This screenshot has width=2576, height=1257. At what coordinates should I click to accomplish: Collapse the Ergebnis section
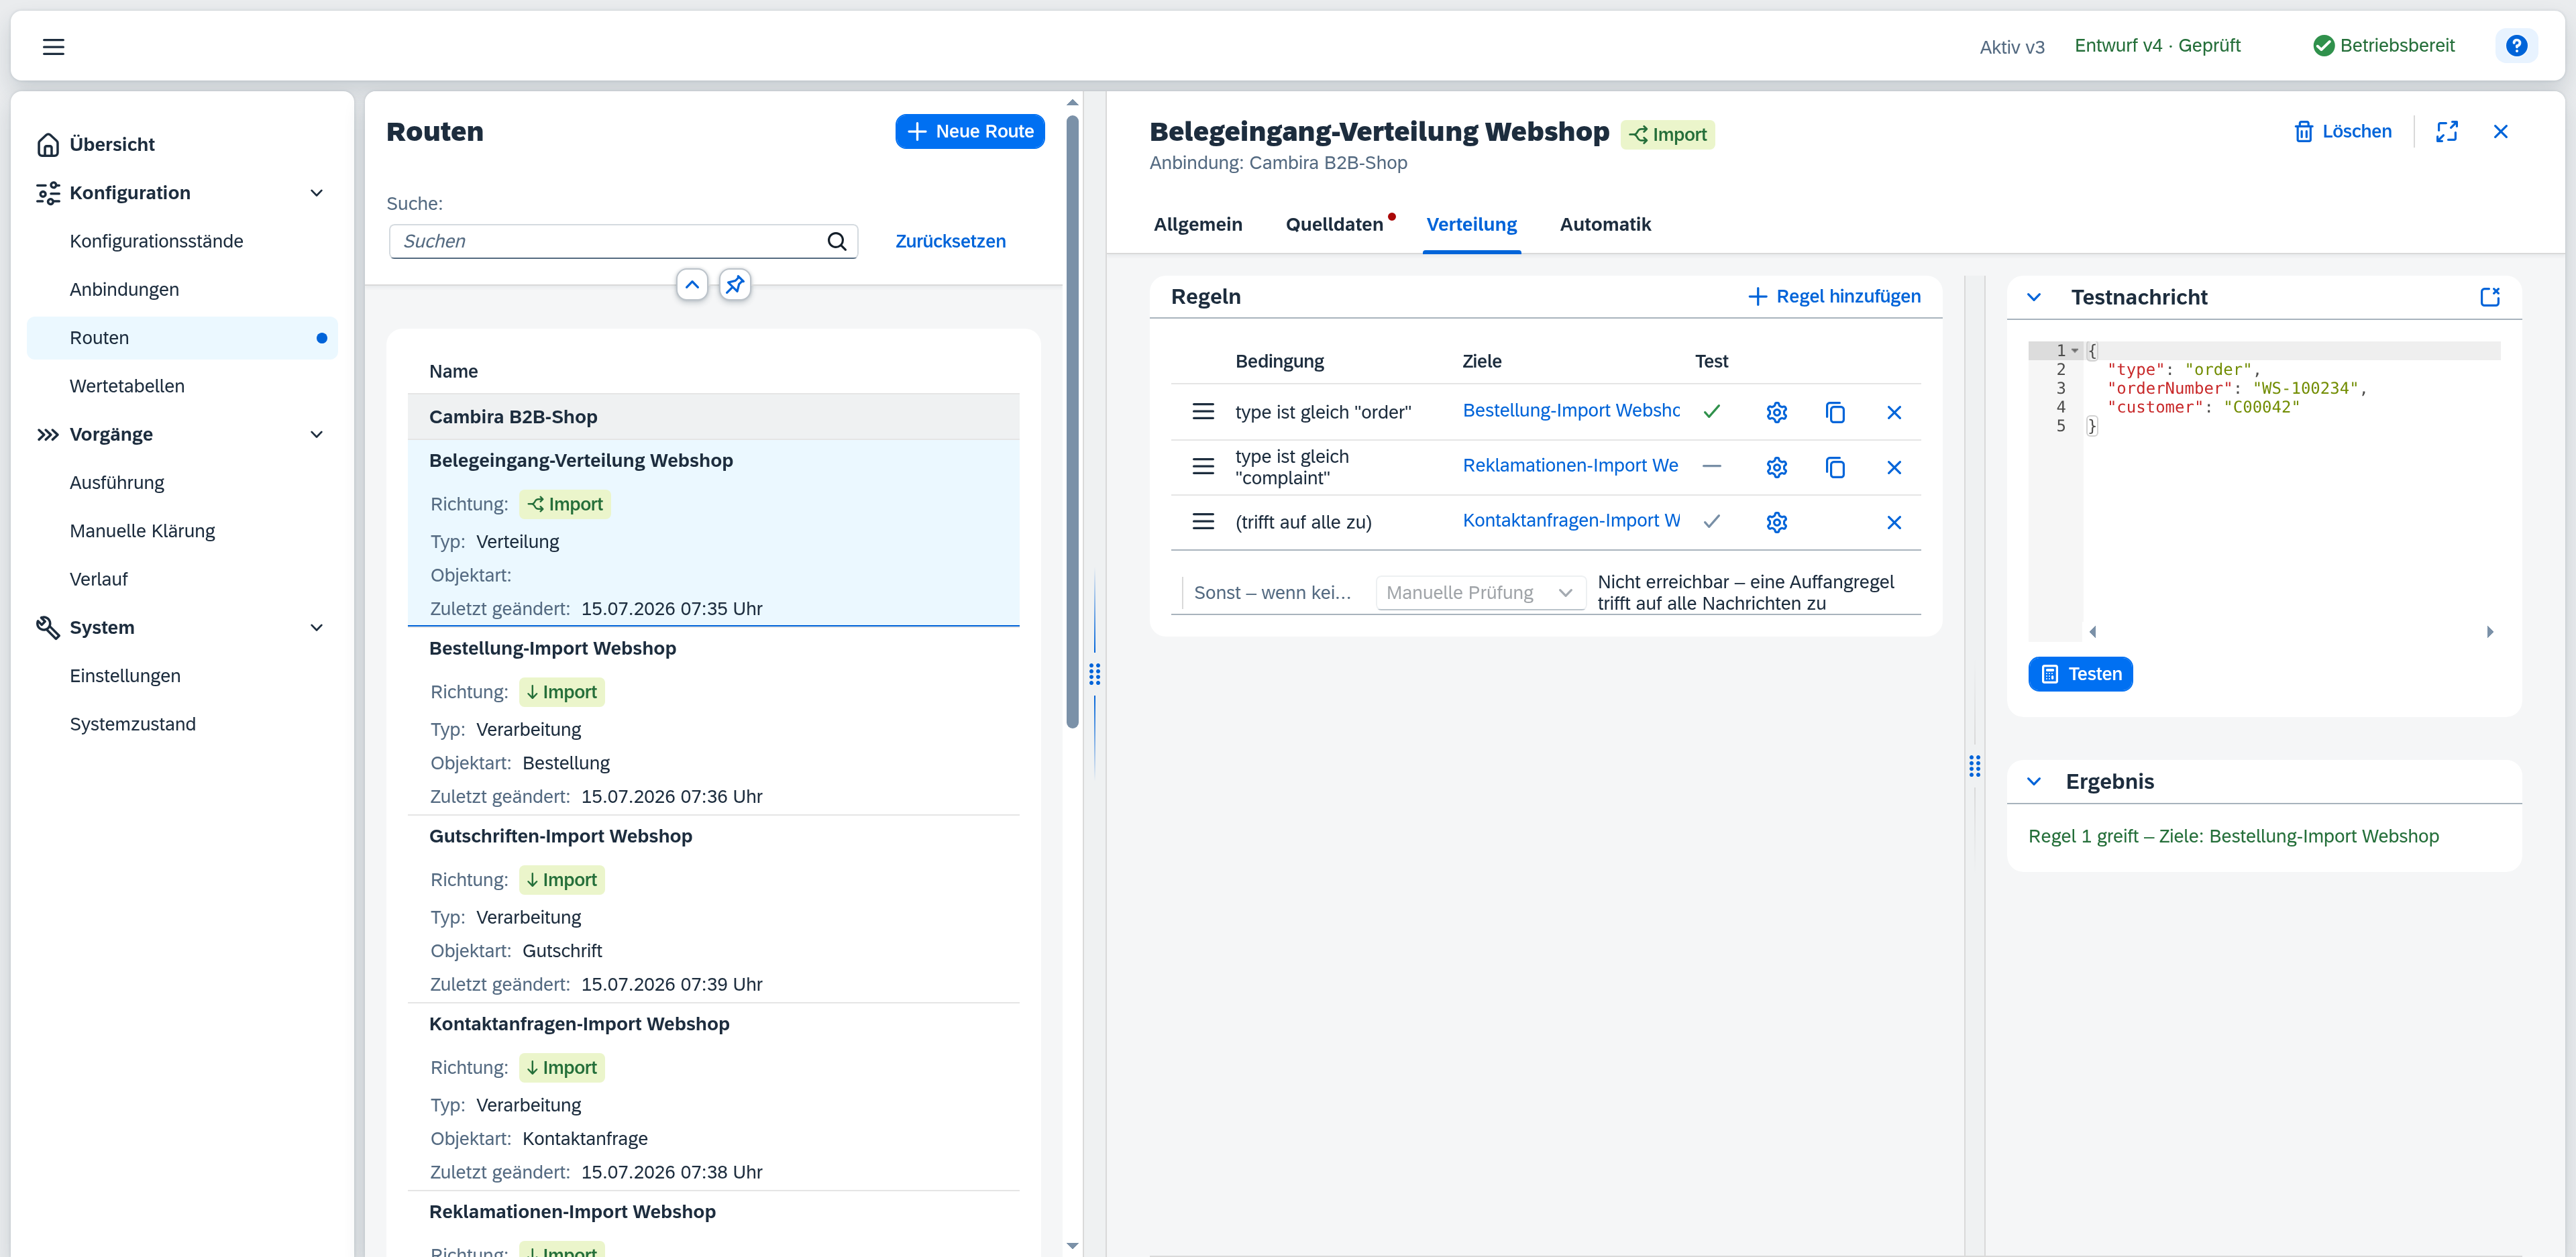pos(2034,782)
